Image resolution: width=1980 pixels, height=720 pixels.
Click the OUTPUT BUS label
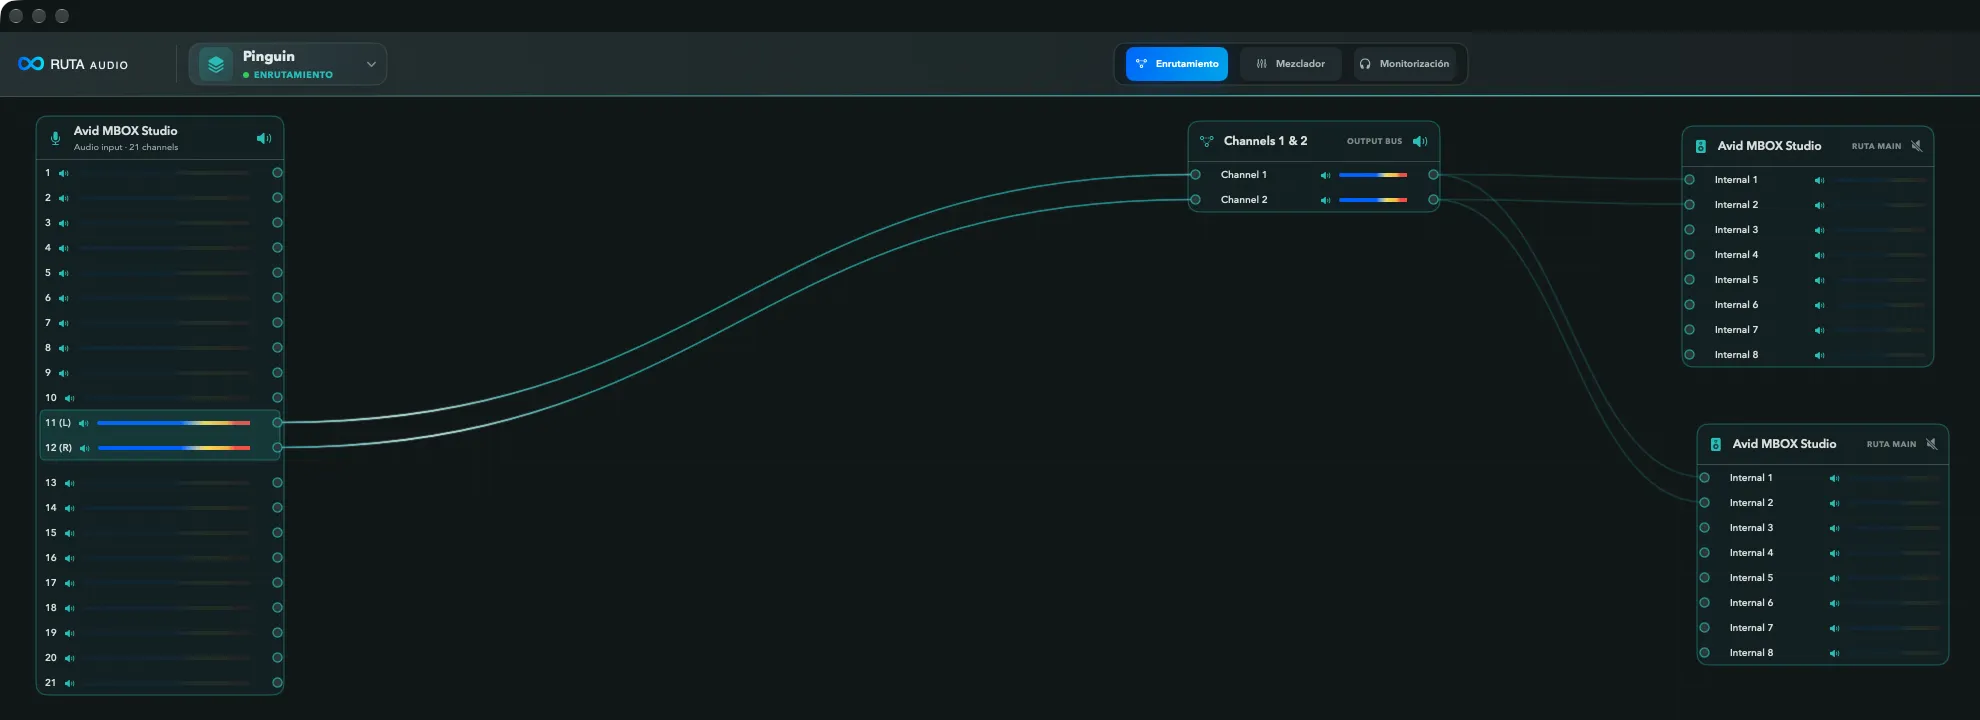1374,141
